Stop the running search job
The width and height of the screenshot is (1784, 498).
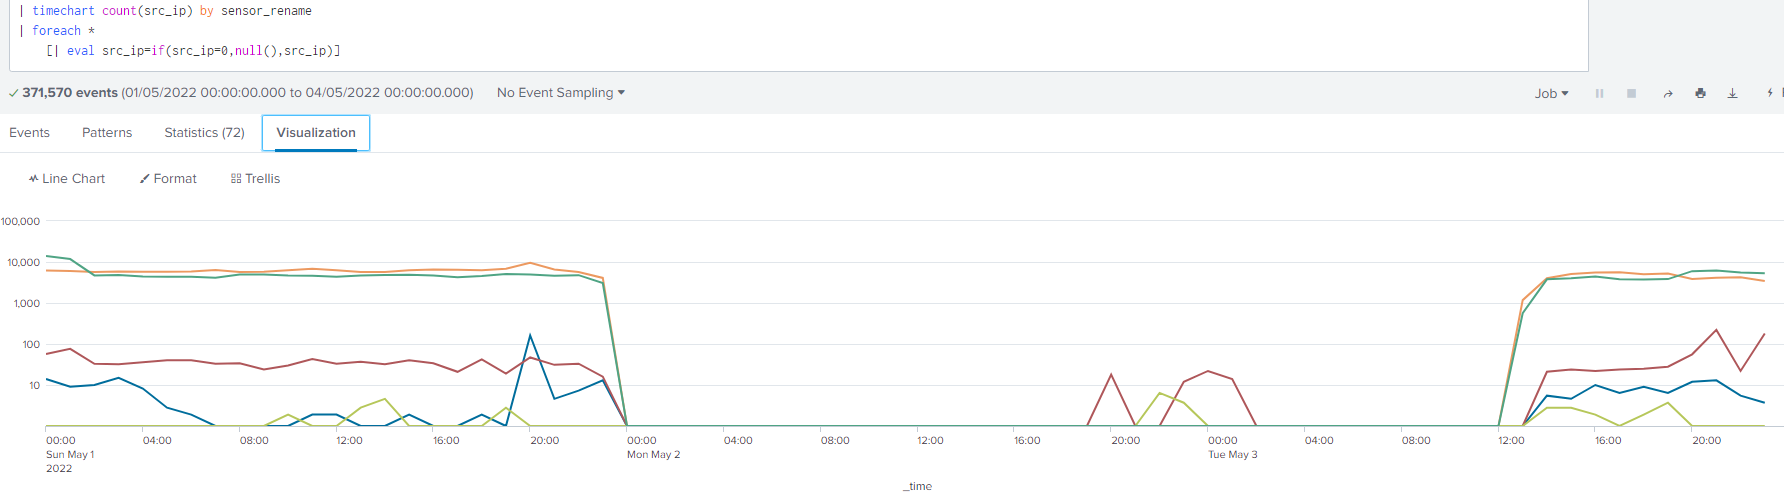pyautogui.click(x=1631, y=93)
